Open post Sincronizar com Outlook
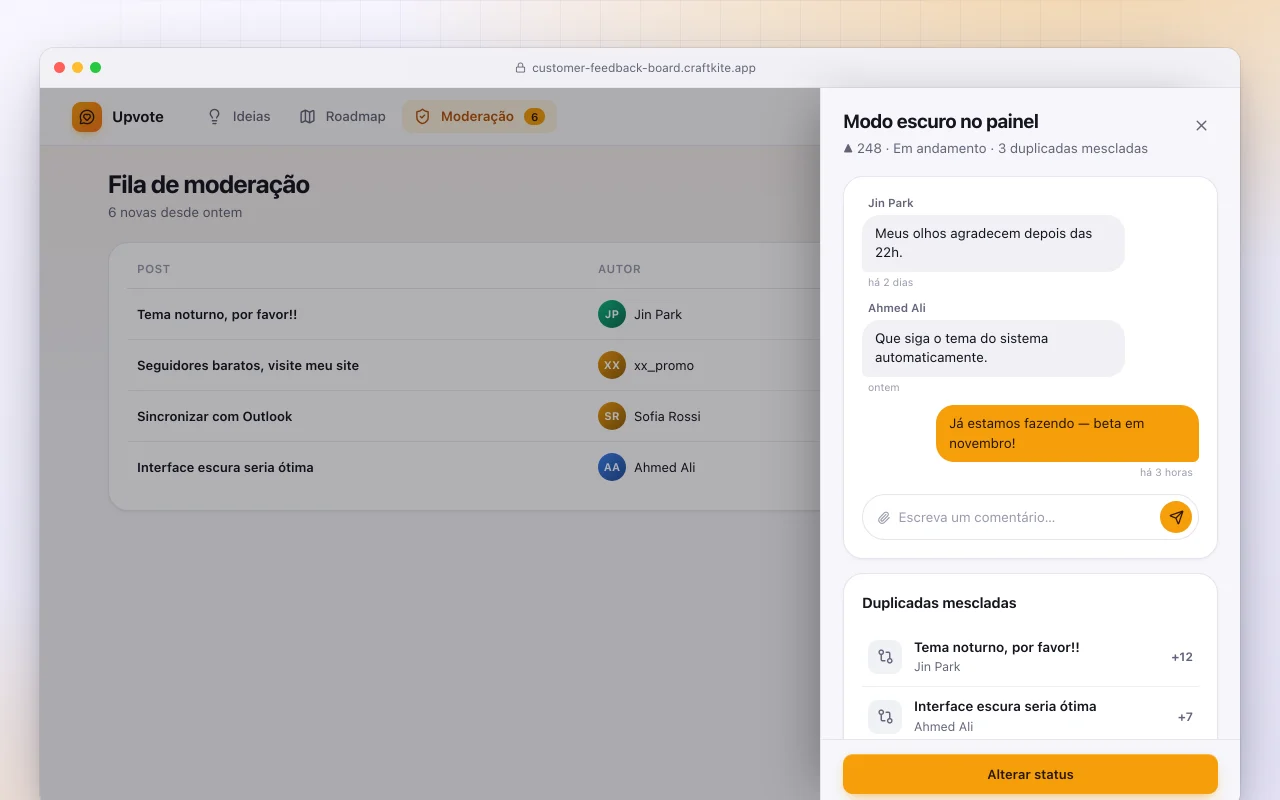Screen dimensions: 1280x800 [x=215, y=416]
